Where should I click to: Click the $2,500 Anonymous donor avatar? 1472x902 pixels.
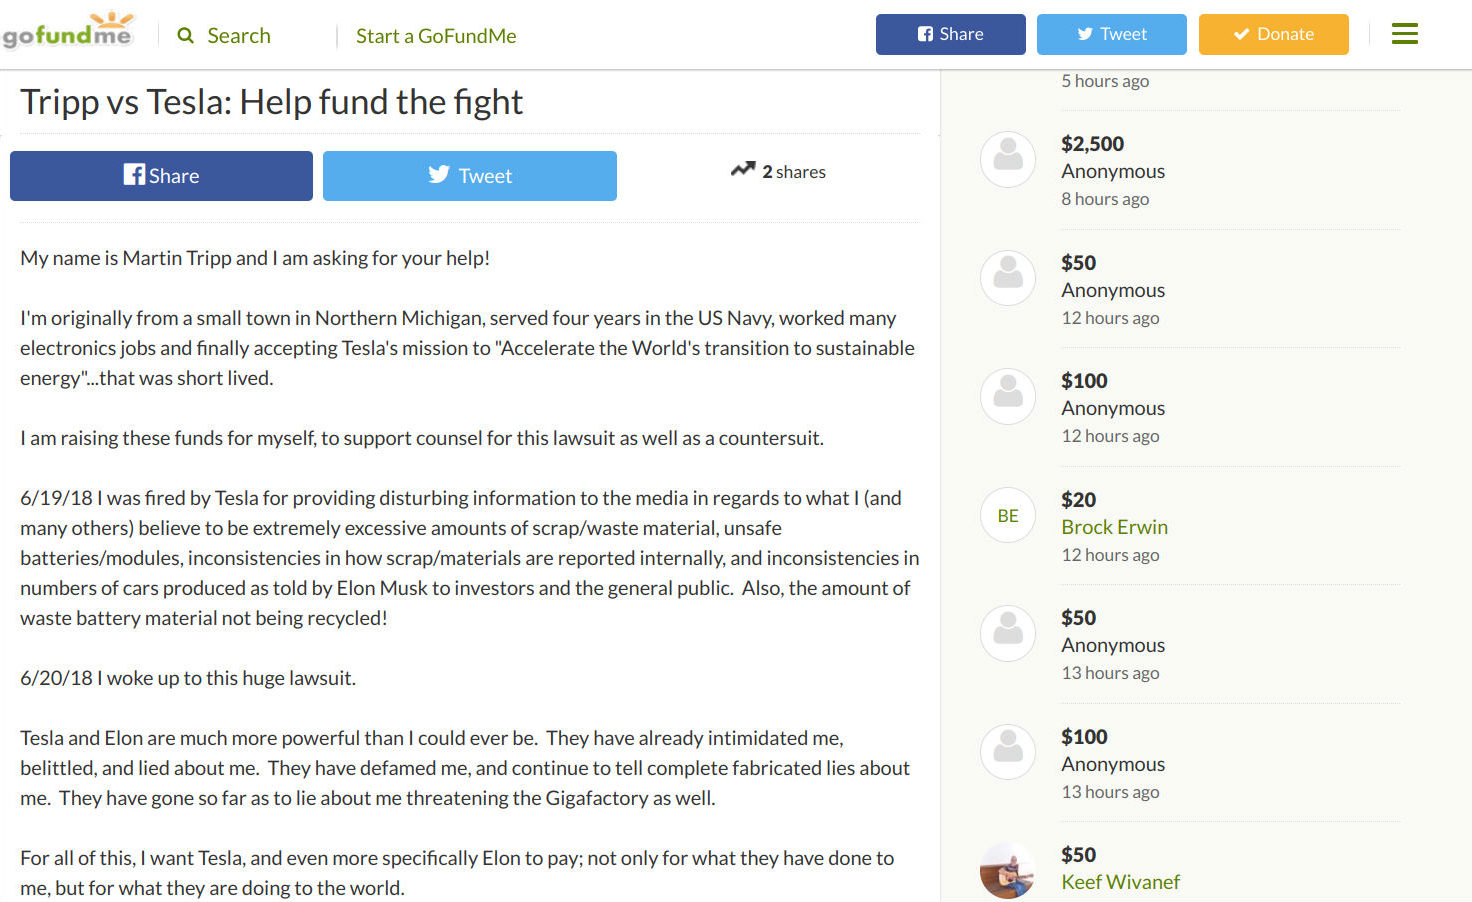pos(1008,160)
